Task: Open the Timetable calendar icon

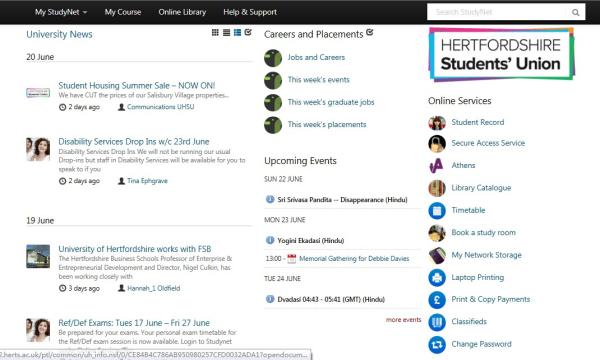Action: tap(437, 210)
